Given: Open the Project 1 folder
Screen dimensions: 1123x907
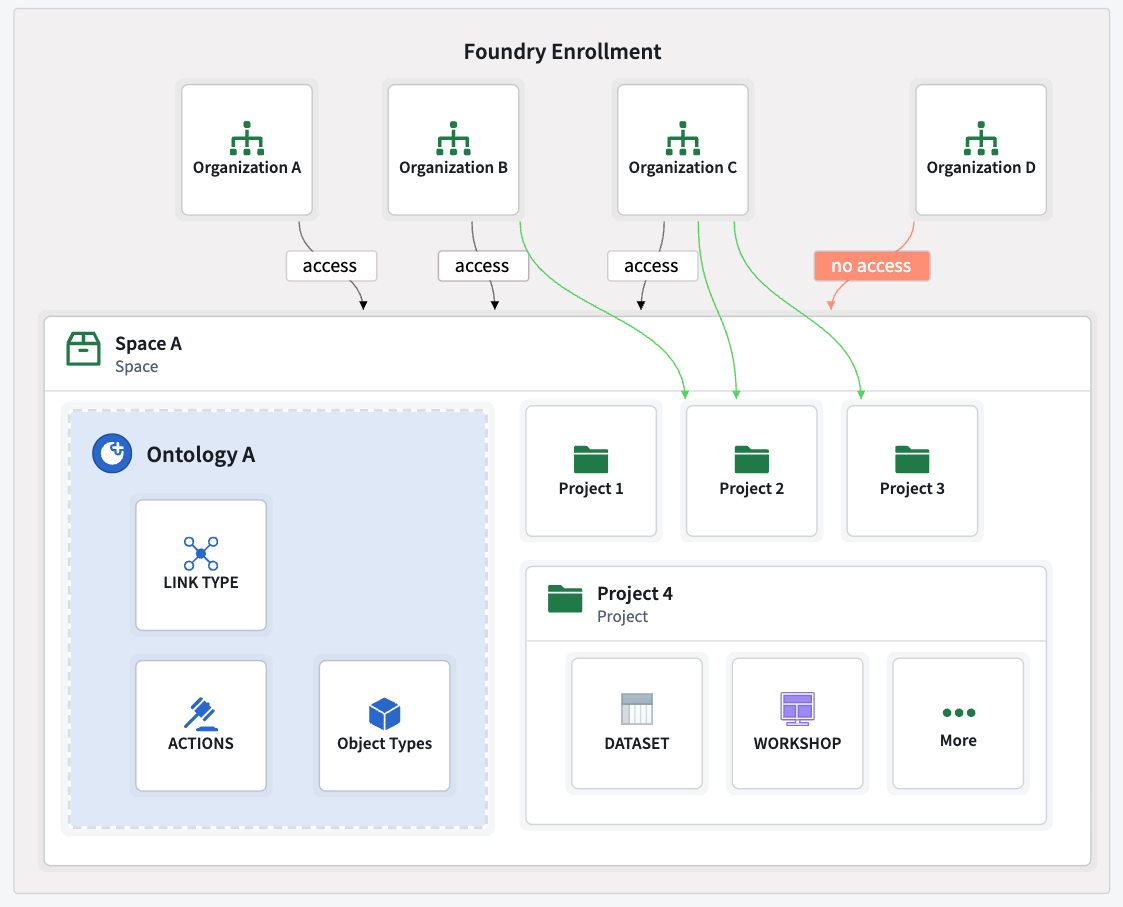Looking at the screenshot, I should [x=590, y=457].
